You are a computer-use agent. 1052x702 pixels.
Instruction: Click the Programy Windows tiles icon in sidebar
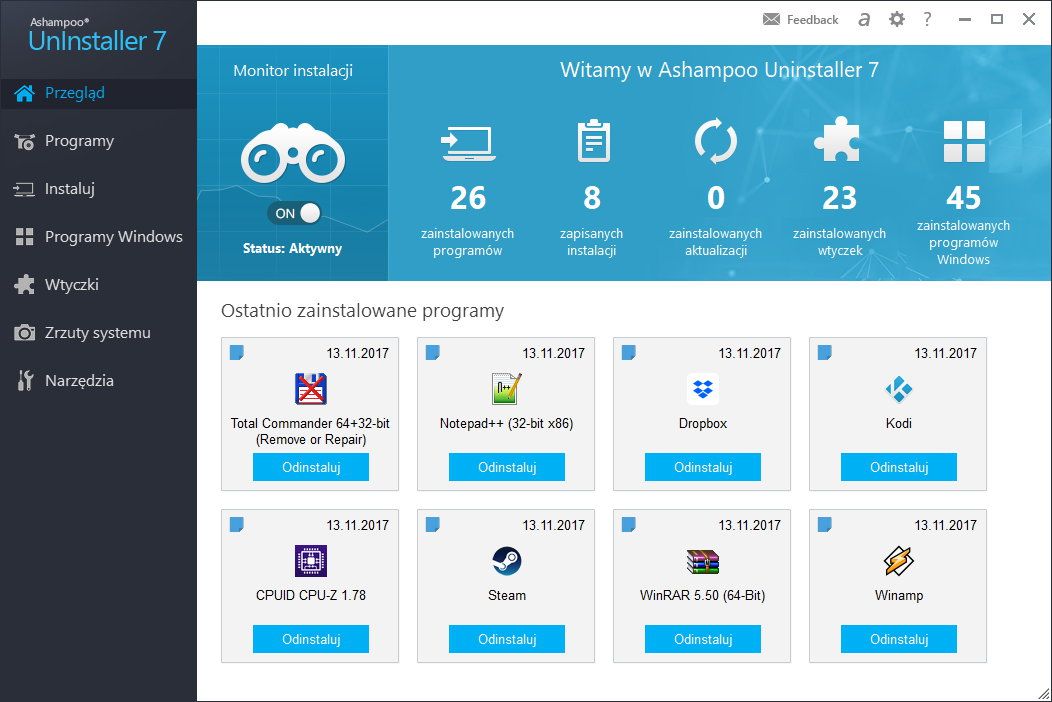point(24,237)
